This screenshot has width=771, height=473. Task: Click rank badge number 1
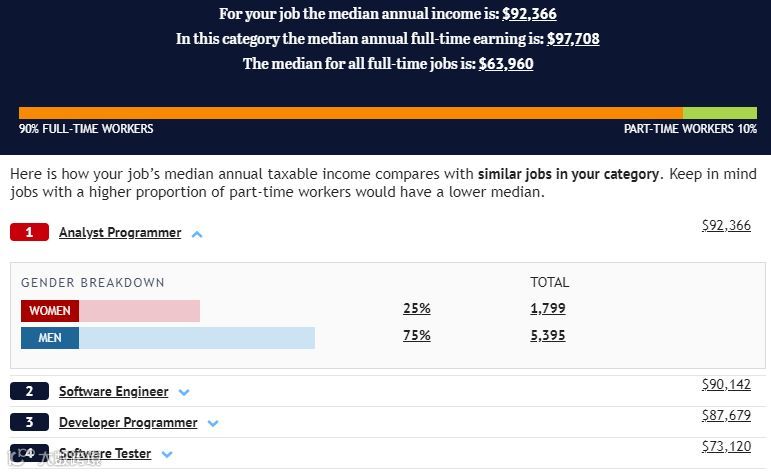click(29, 233)
